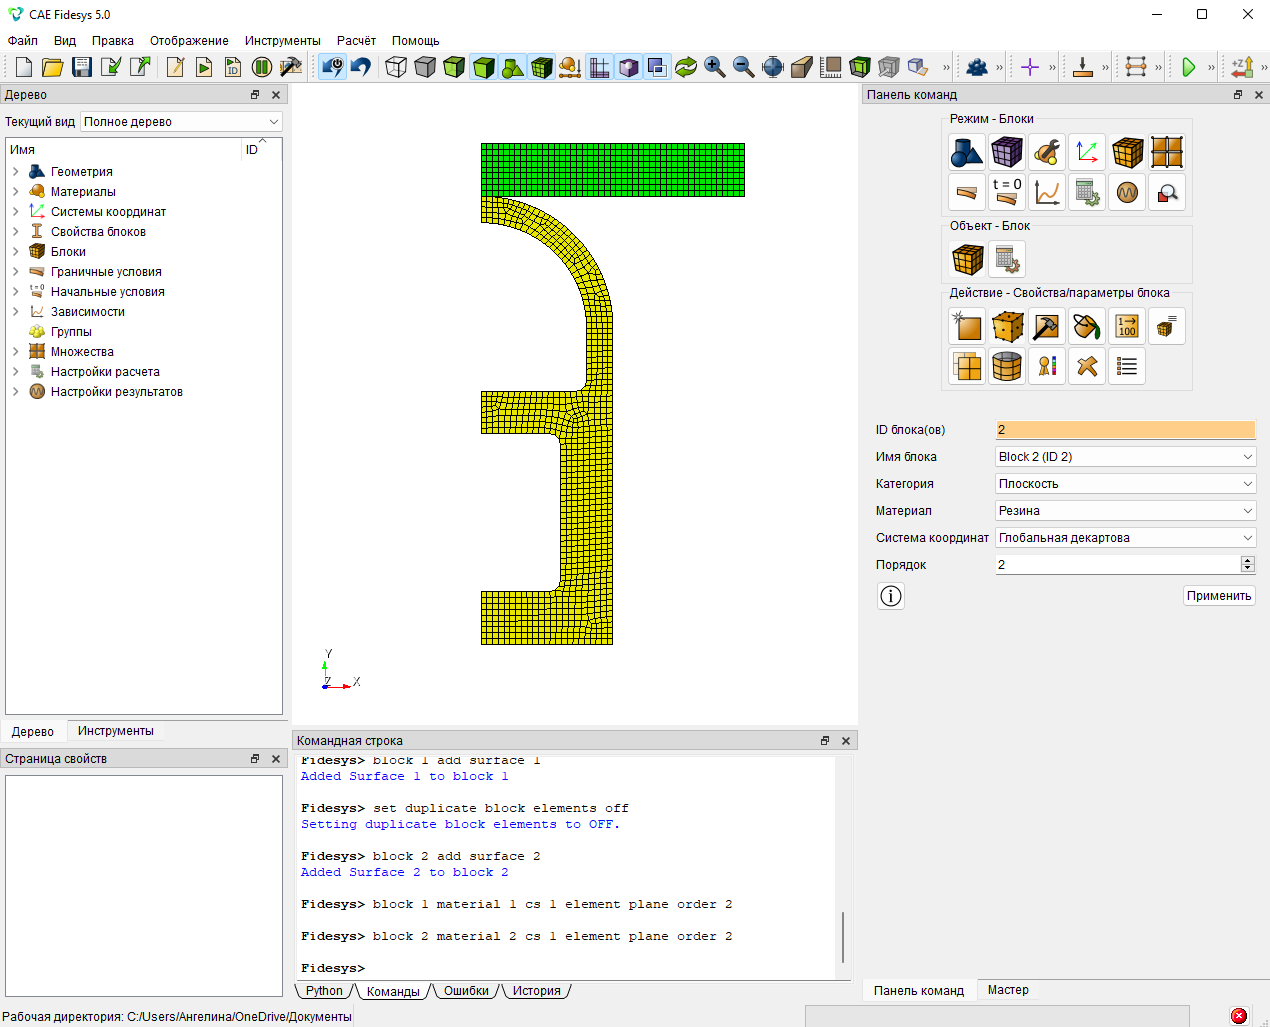Select initial conditions t = 0 icon

(1007, 192)
